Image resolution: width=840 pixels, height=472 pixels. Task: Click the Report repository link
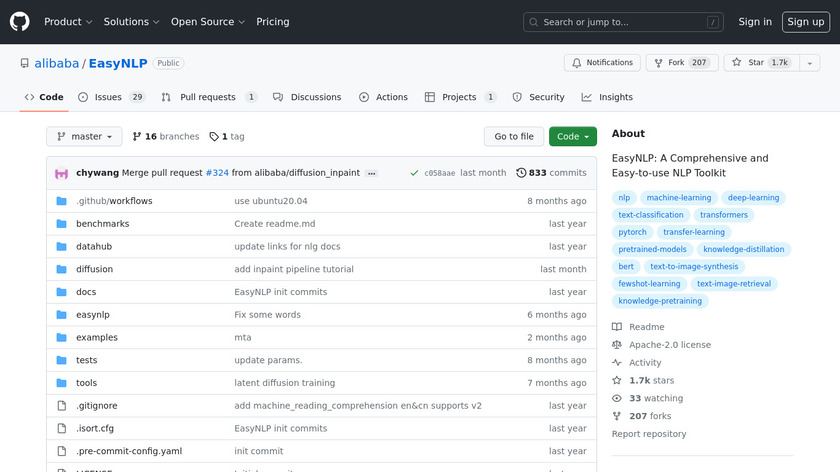pos(649,434)
